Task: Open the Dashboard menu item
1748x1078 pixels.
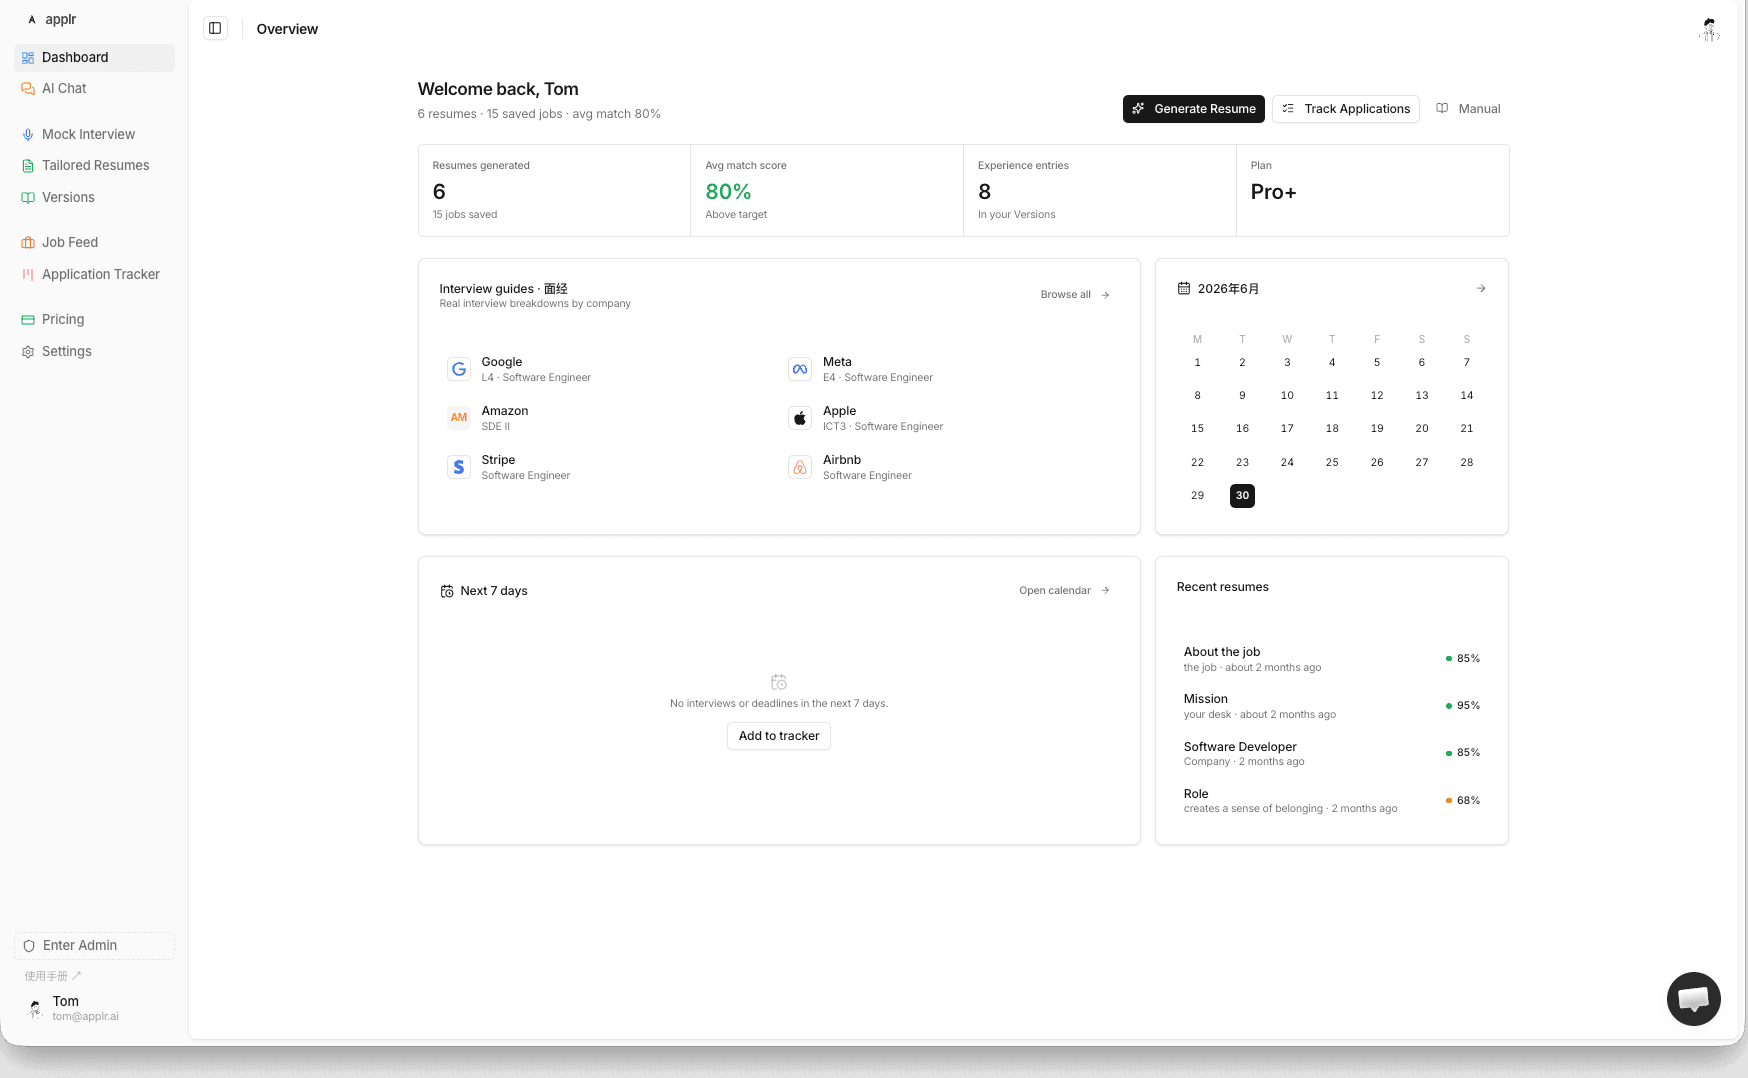Action: tap(94, 58)
